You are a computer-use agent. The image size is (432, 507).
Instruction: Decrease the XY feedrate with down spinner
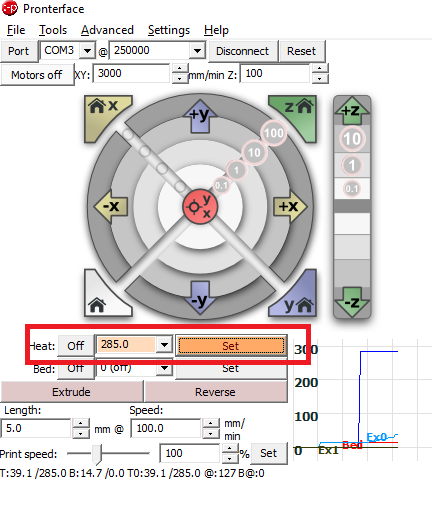coord(180,78)
